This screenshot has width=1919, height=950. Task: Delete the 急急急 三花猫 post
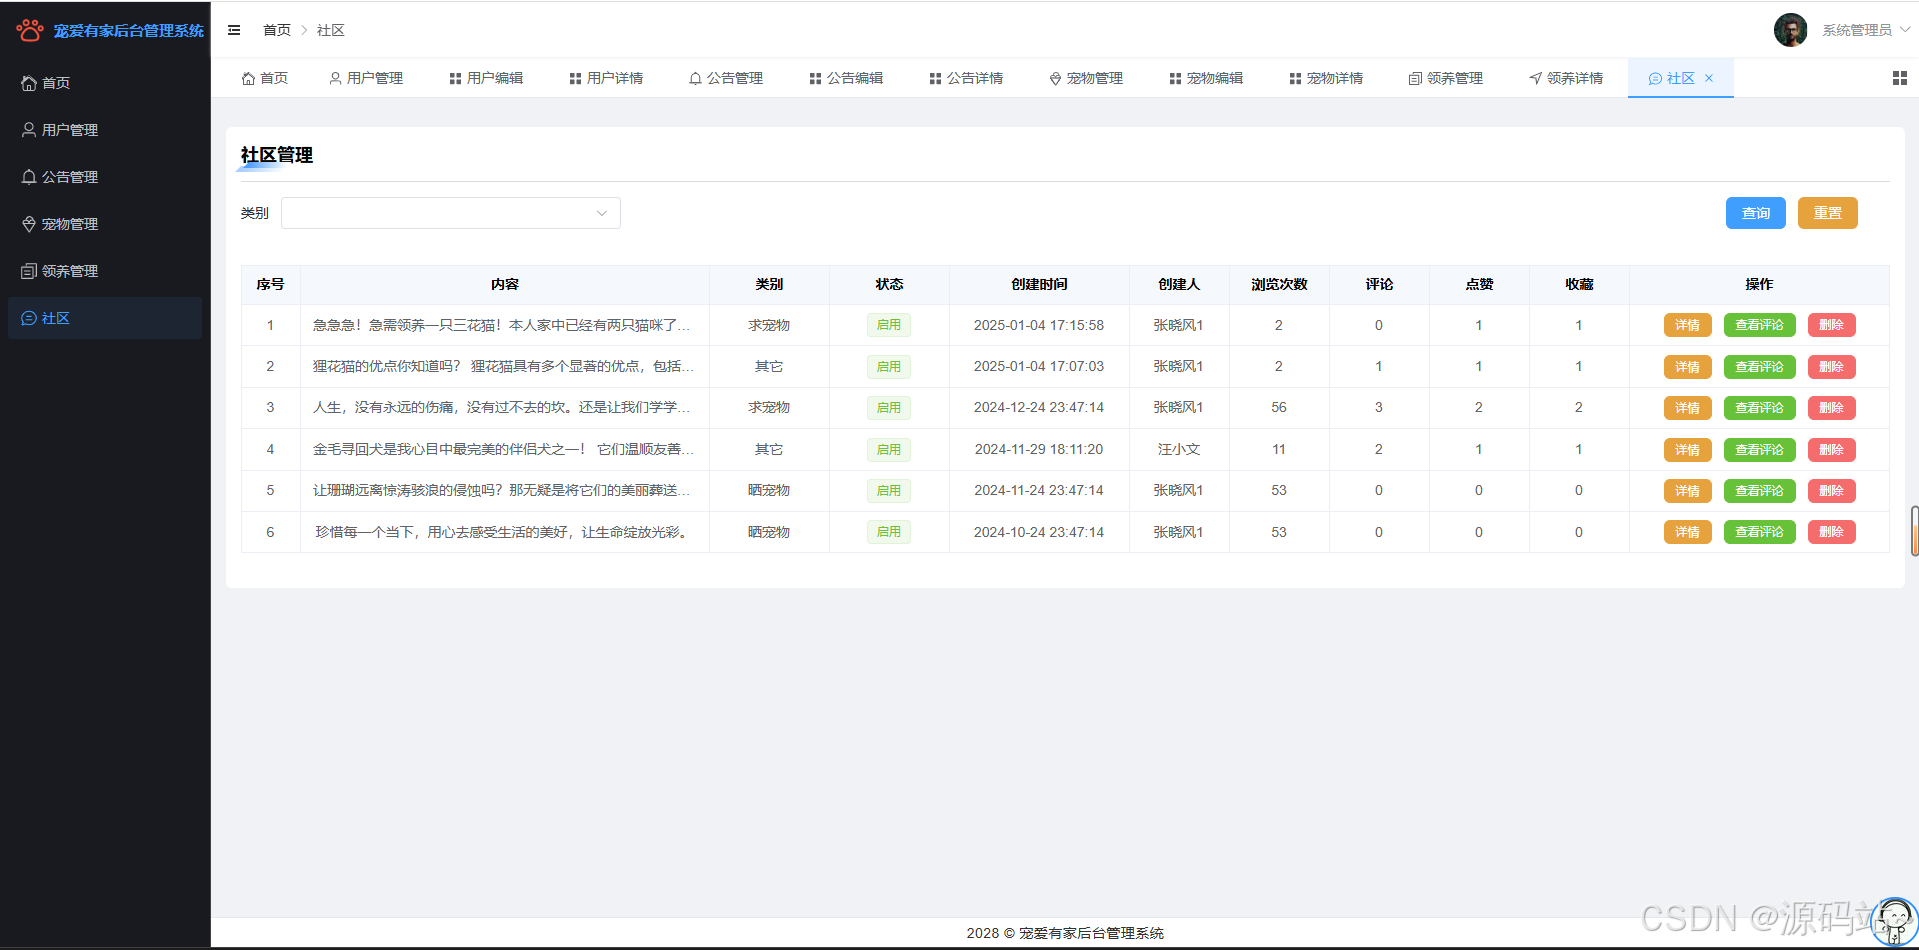tap(1831, 325)
